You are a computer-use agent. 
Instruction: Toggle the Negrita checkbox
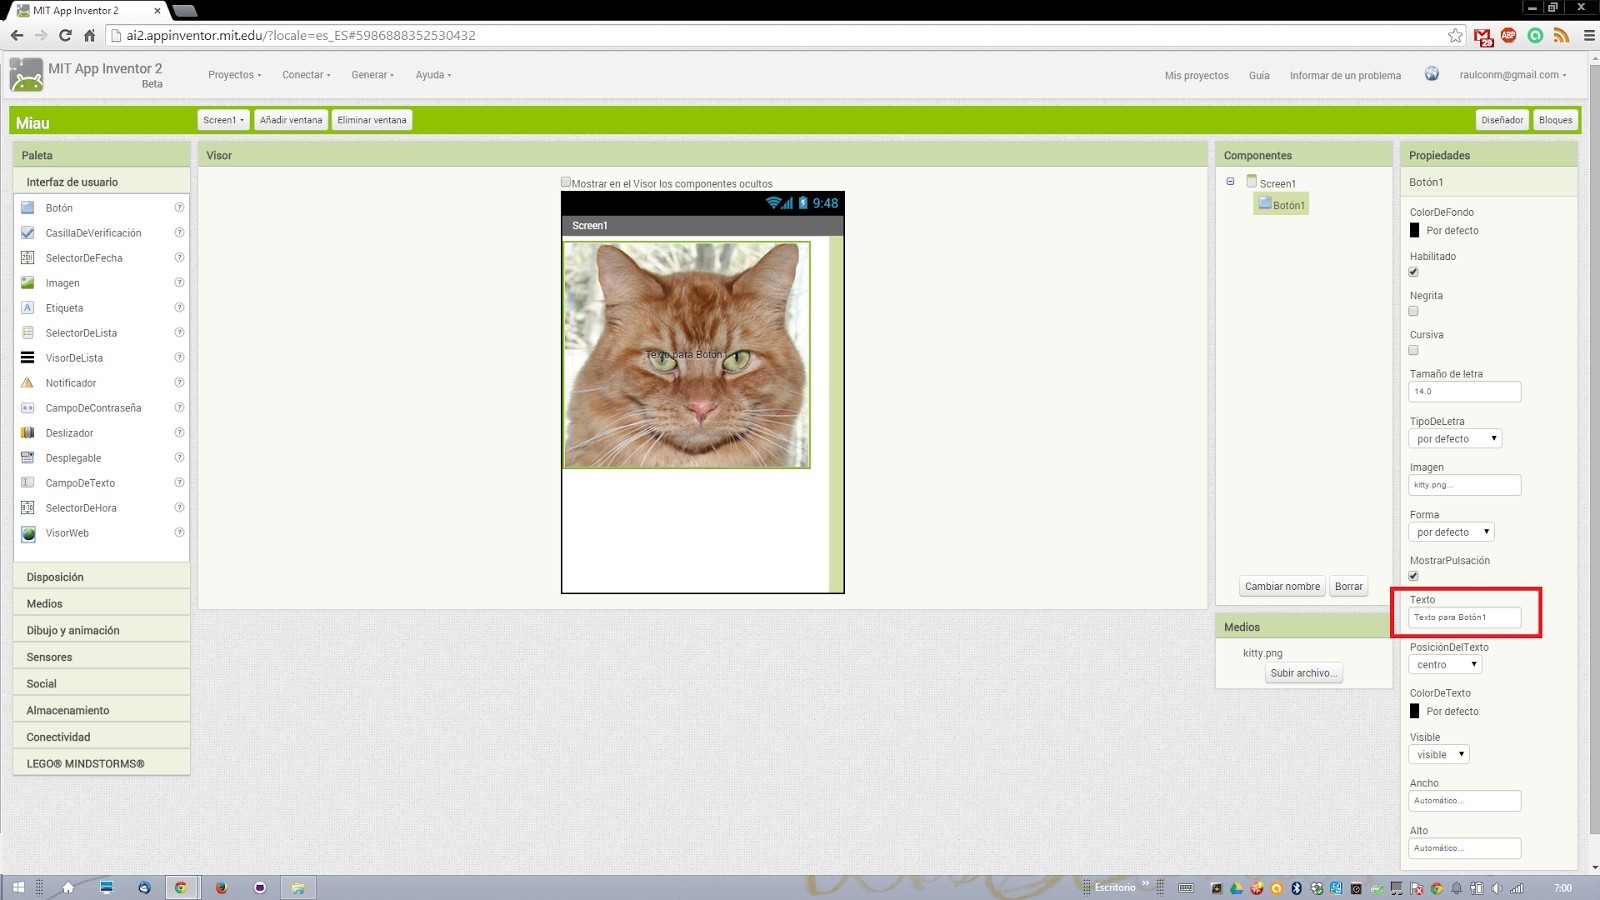pyautogui.click(x=1413, y=311)
